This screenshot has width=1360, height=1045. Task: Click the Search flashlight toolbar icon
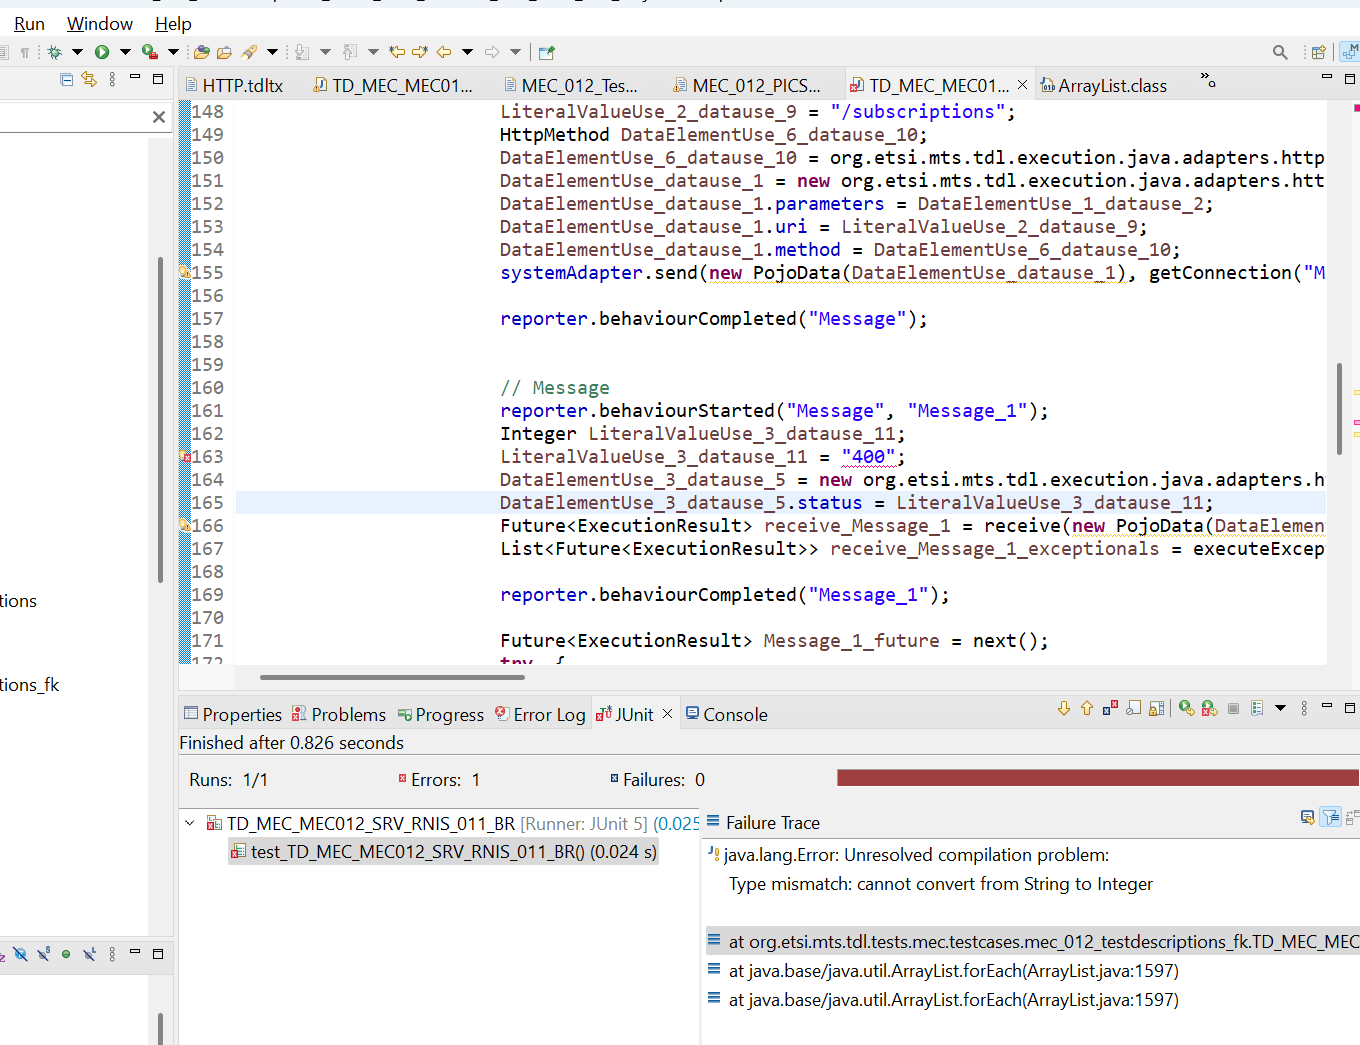pyautogui.click(x=250, y=52)
